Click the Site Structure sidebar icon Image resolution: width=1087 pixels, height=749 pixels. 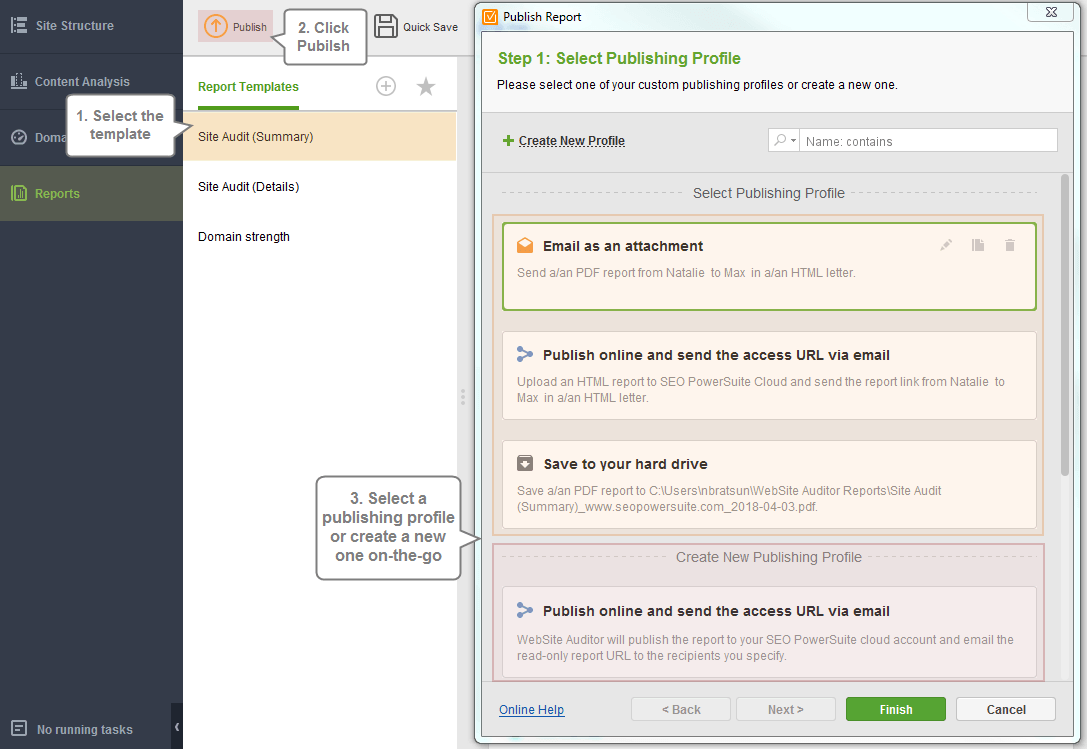(19, 26)
